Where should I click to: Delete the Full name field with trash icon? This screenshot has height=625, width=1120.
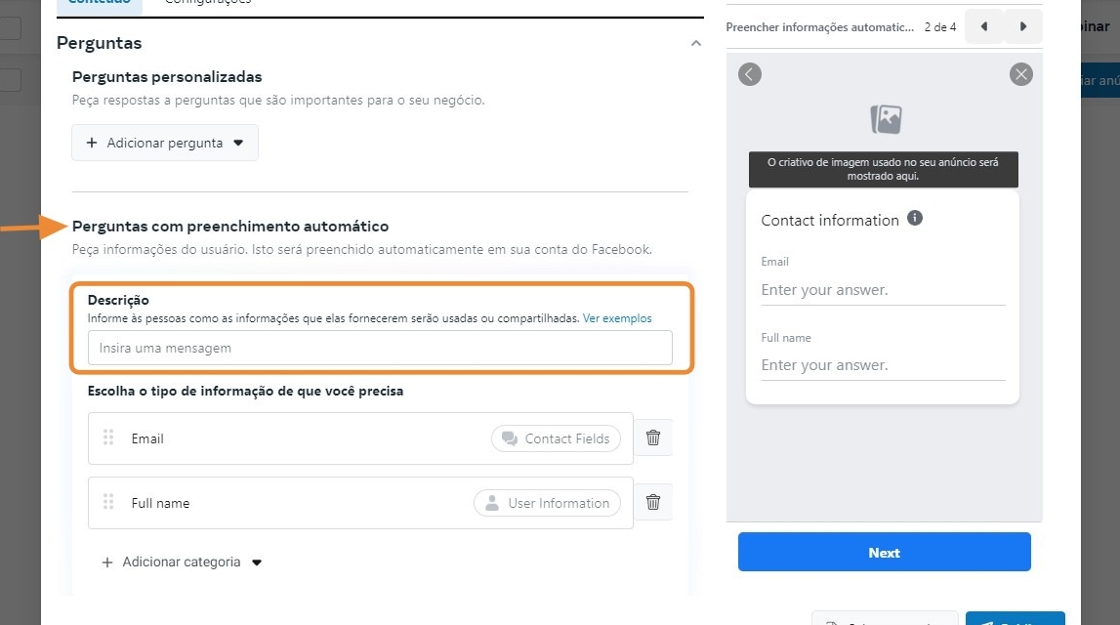pos(653,503)
